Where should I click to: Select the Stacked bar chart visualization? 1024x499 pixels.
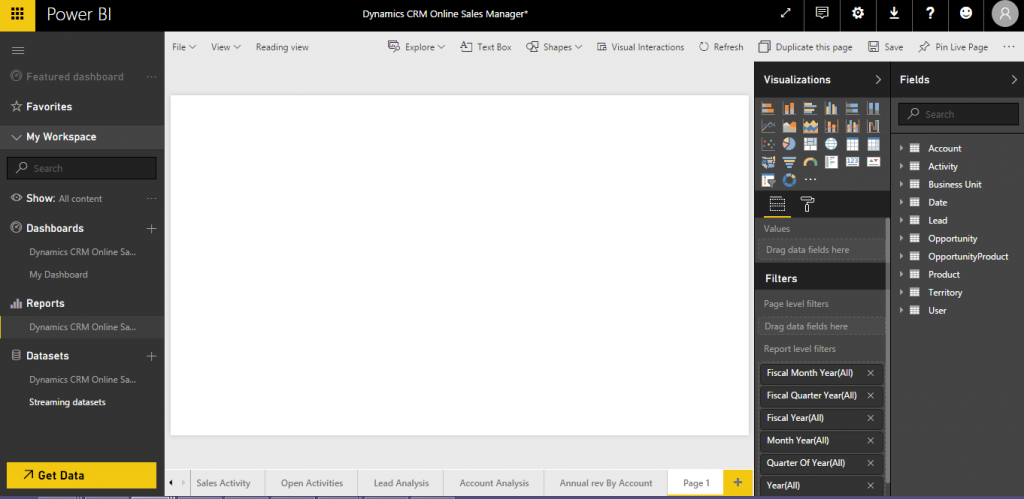[x=768, y=108]
